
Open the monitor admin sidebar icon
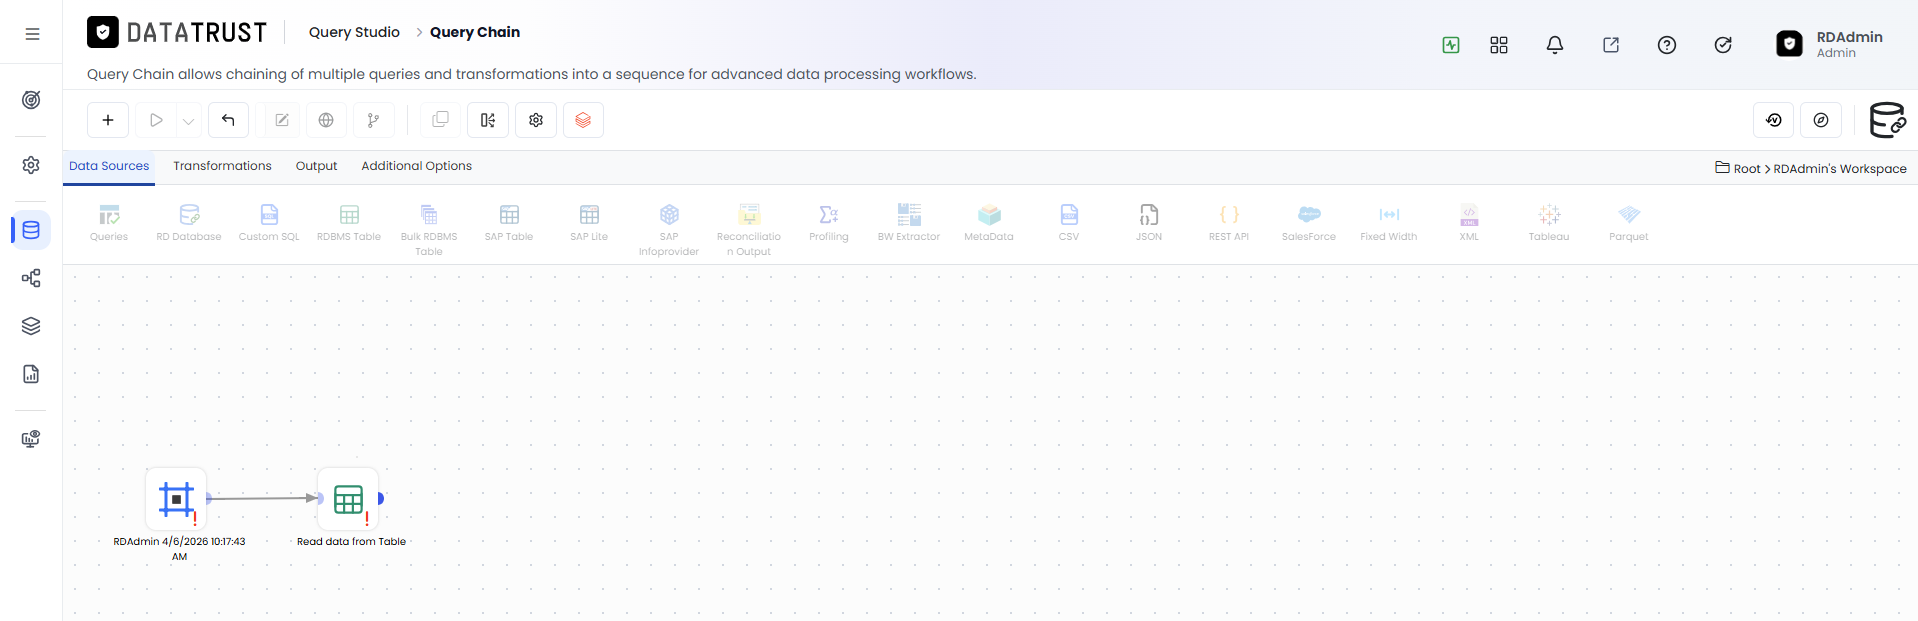31,439
